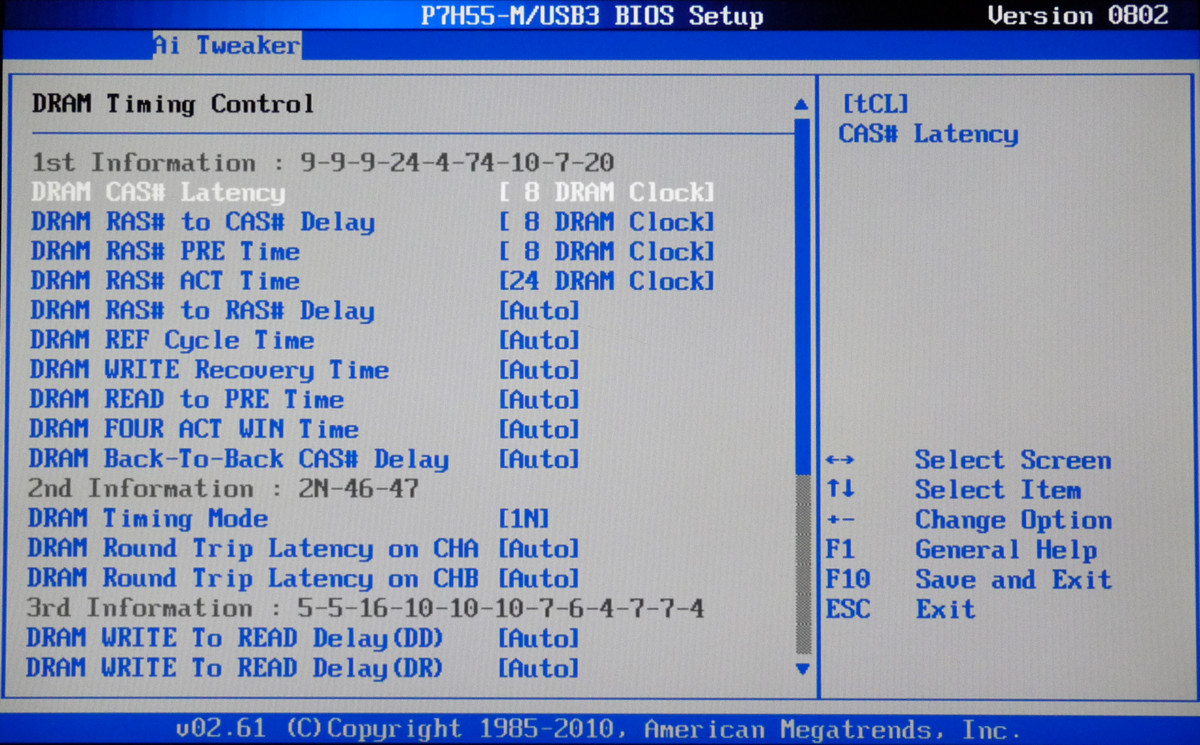Click the American Megatrends copyright footer
This screenshot has width=1200, height=745.
coord(600,729)
